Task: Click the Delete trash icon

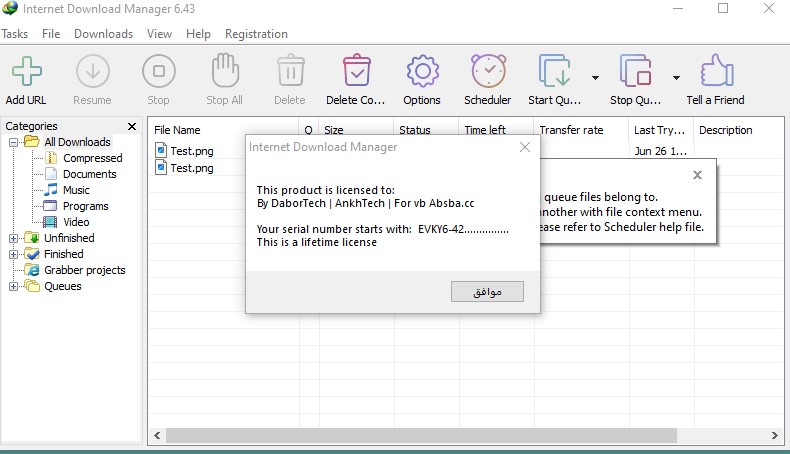Action: pos(291,71)
